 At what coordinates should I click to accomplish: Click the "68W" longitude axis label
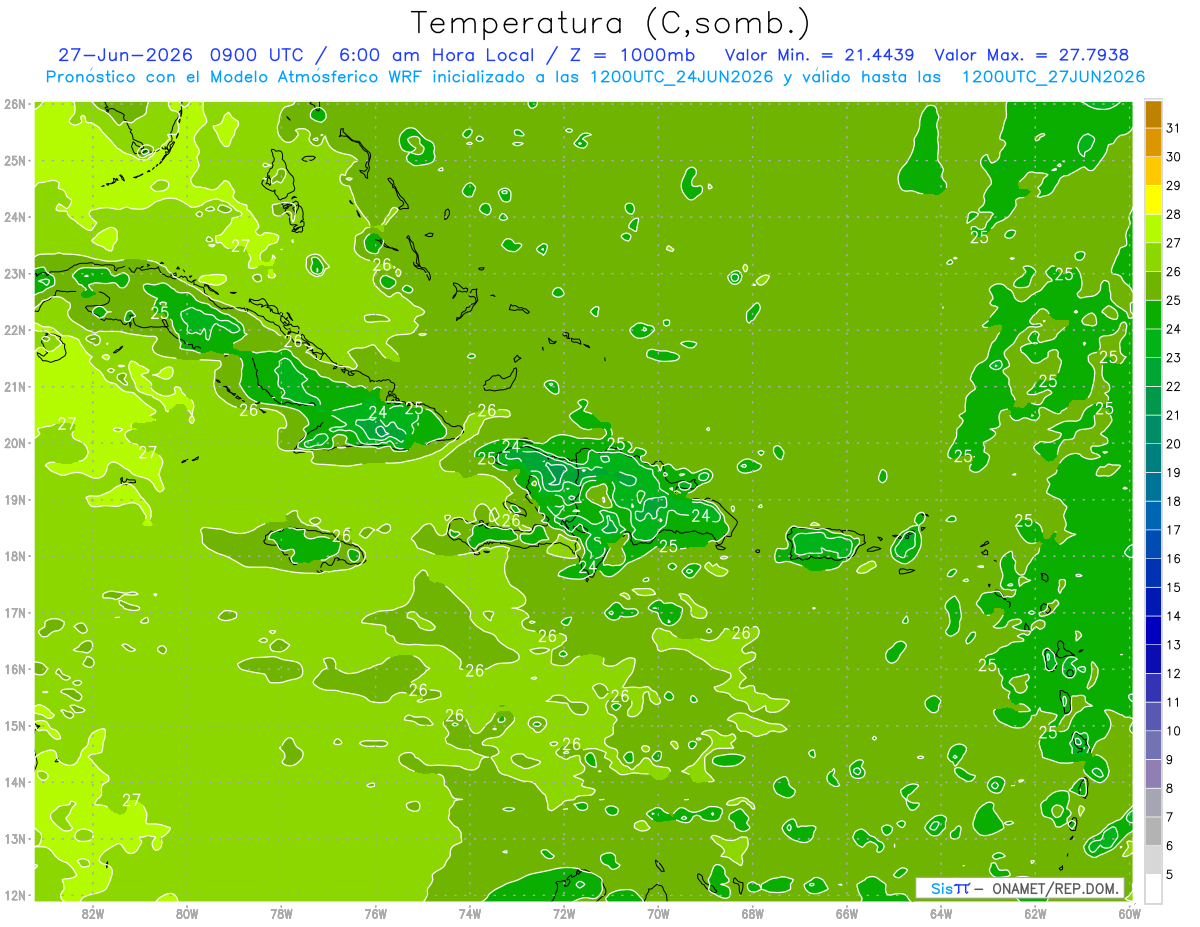[x=752, y=913]
